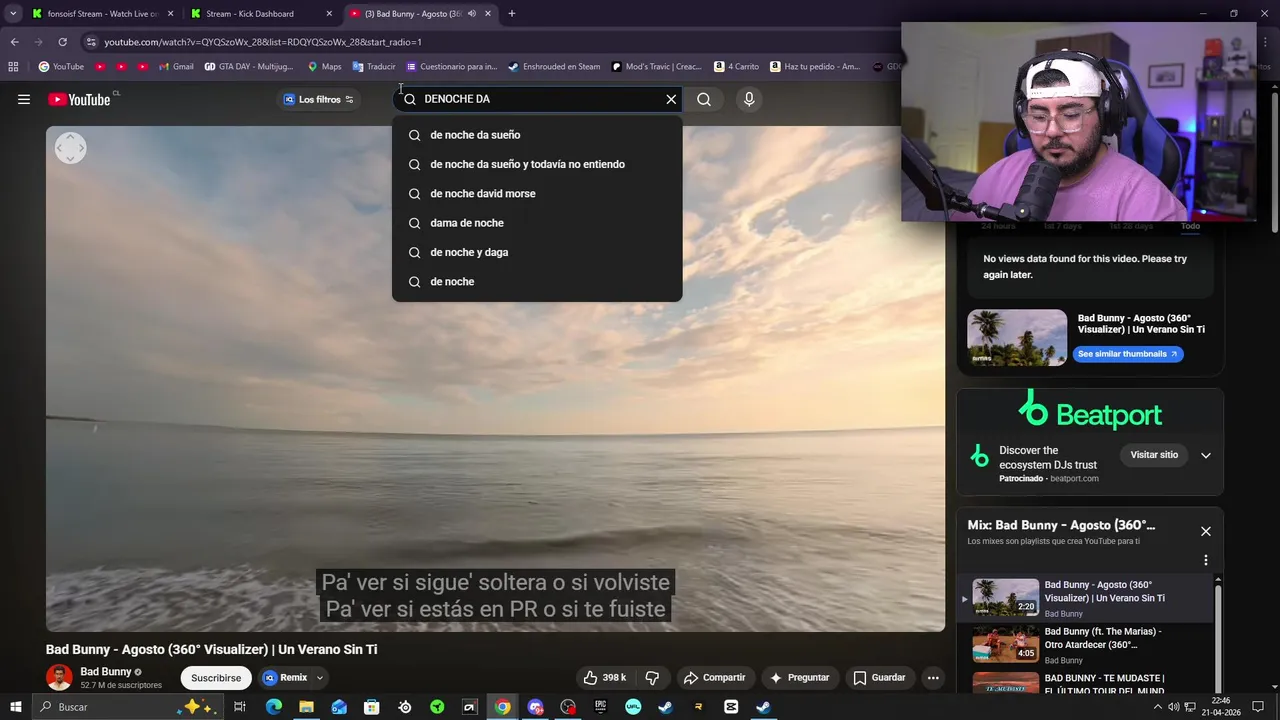The image size is (1280, 720).
Task: Visit the Beatport site with Visitar sitio
Action: click(1154, 455)
